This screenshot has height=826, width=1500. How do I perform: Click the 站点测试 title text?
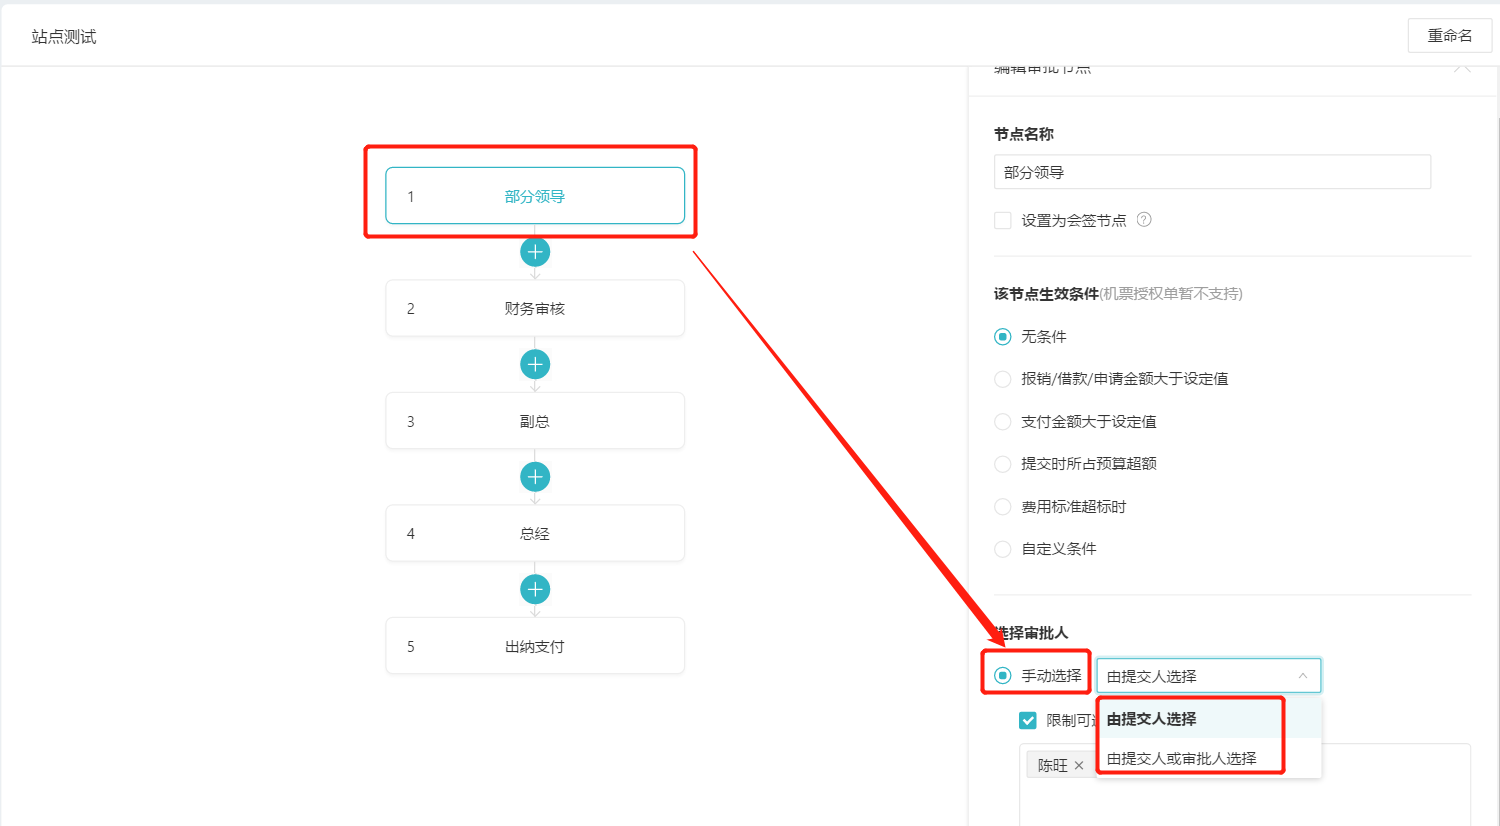[x=64, y=37]
